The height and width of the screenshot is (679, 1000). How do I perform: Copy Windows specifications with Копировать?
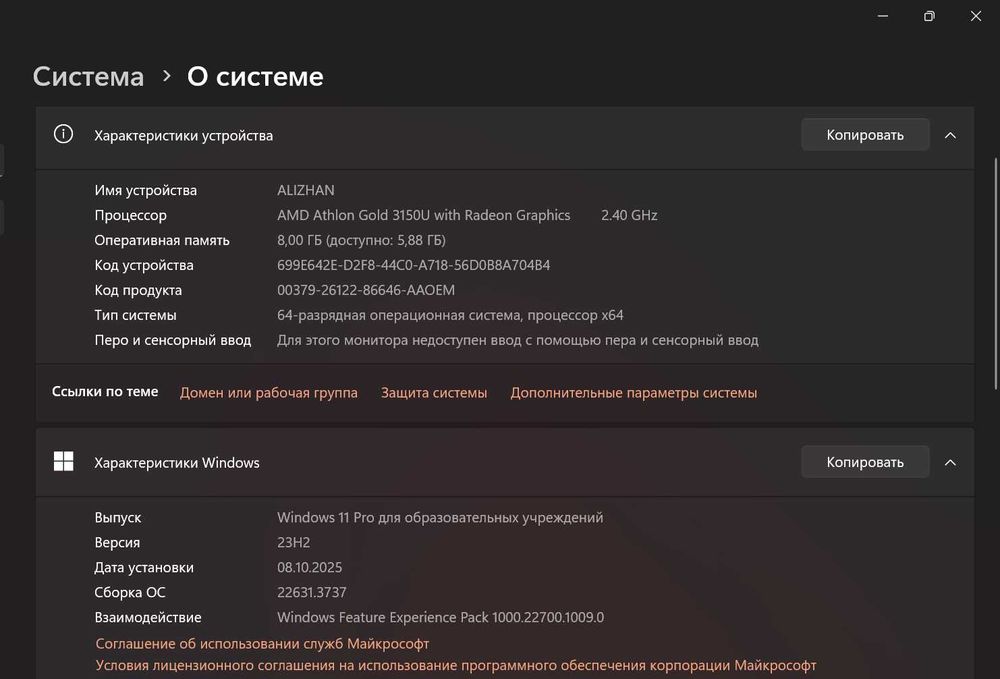click(864, 462)
